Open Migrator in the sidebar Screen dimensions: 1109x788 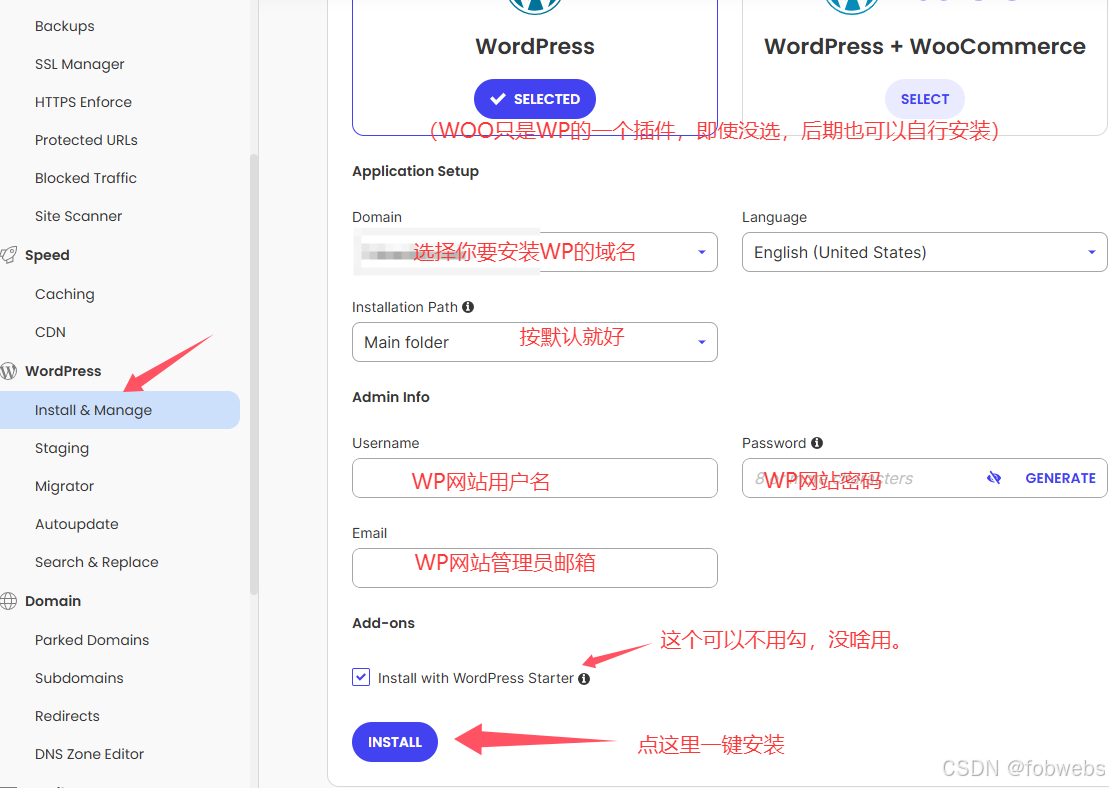(x=64, y=487)
